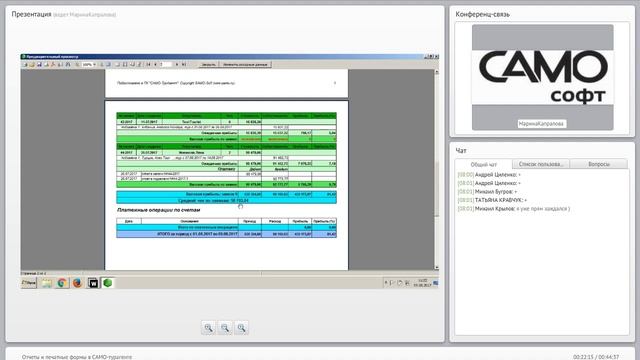Click the playback time counter at bottom right
Viewport: 640px width, 360px height.
tap(596, 357)
